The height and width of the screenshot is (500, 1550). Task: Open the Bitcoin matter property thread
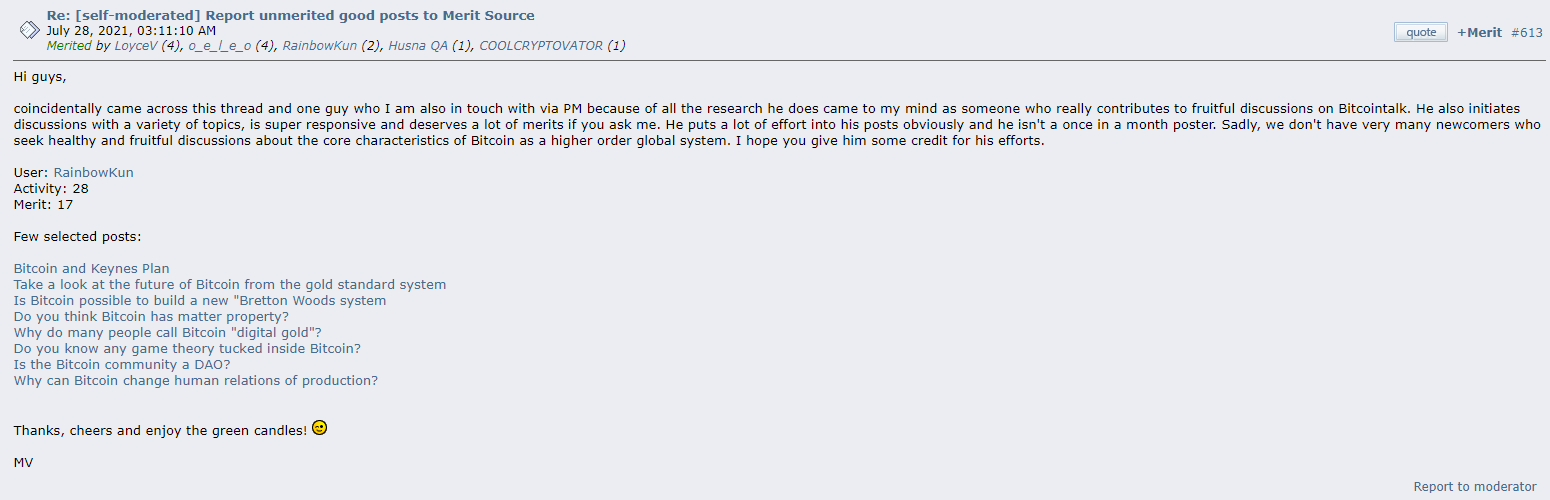(x=151, y=316)
